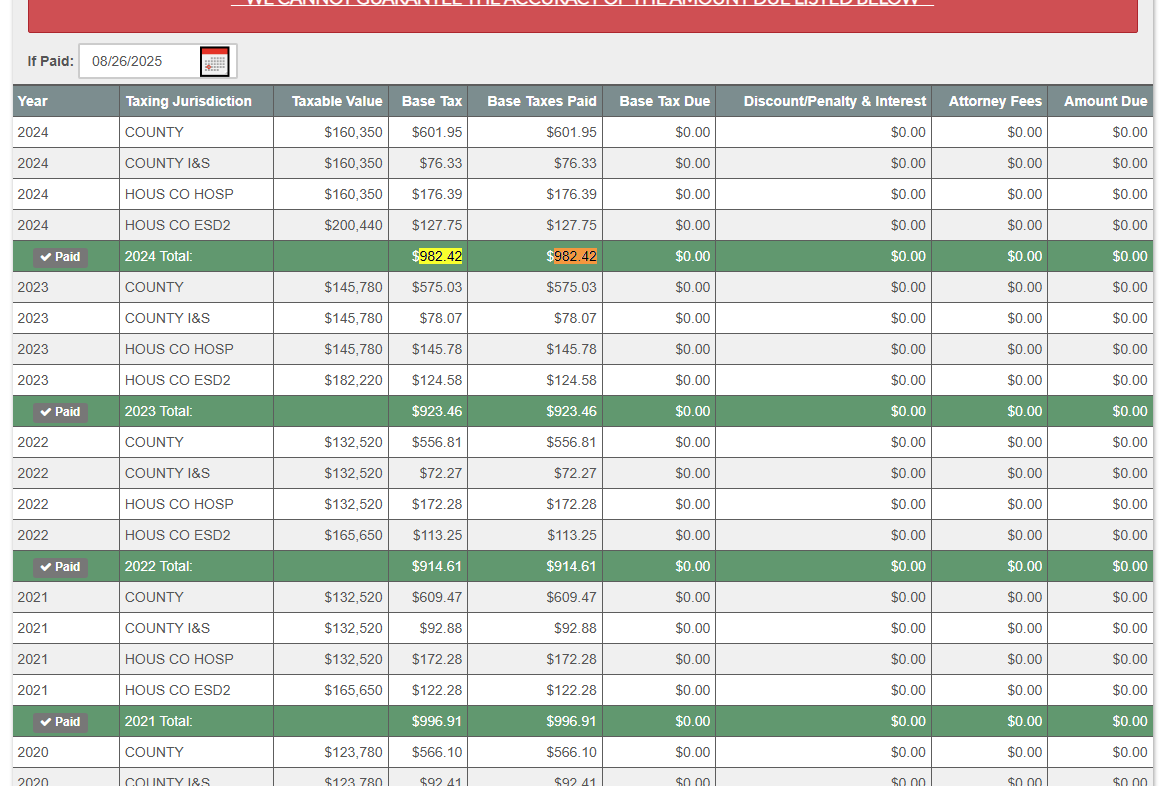Screen dimensions: 1167x786
Task: Select the Base Taxes Paid column header
Action: pos(541,101)
